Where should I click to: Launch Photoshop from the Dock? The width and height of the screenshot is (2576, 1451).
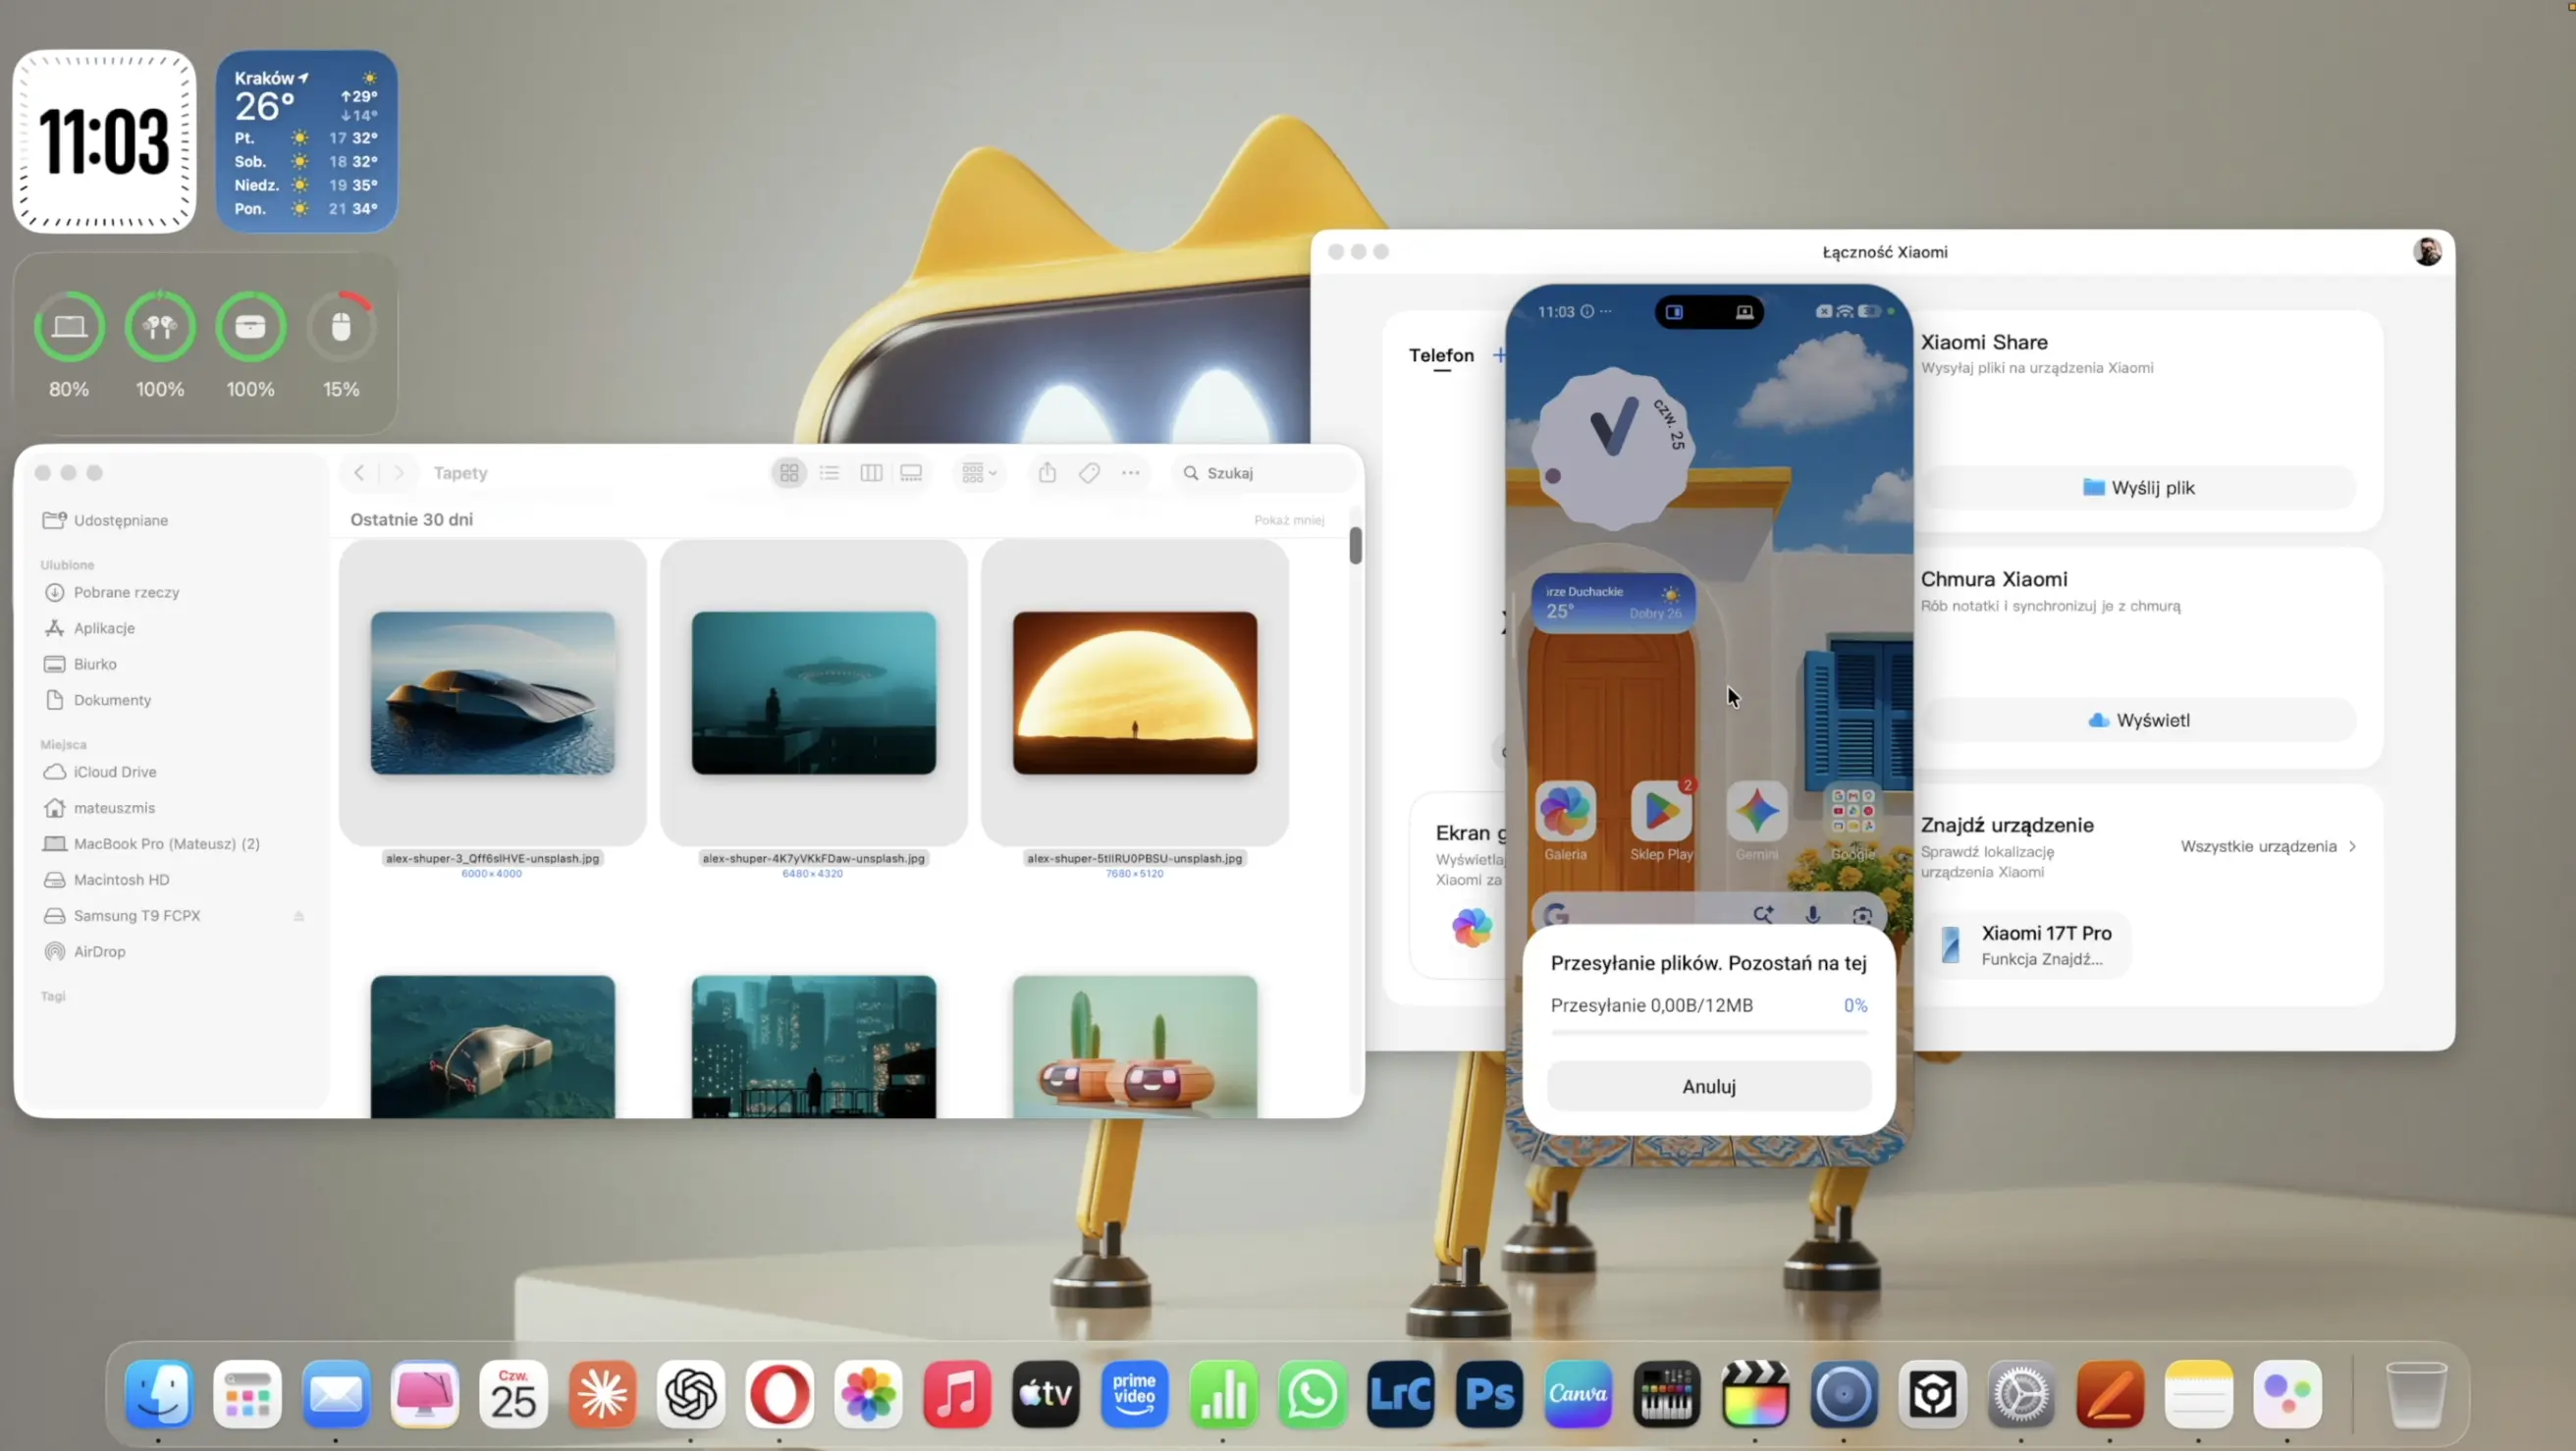coord(1489,1394)
